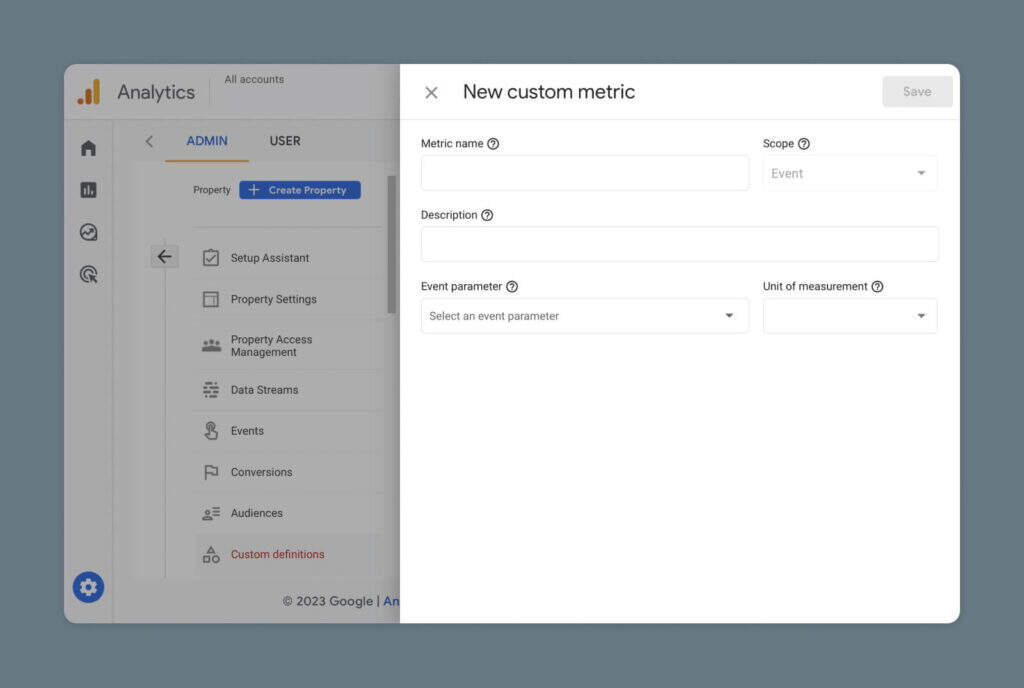Open the Reports bar chart icon

coord(88,190)
